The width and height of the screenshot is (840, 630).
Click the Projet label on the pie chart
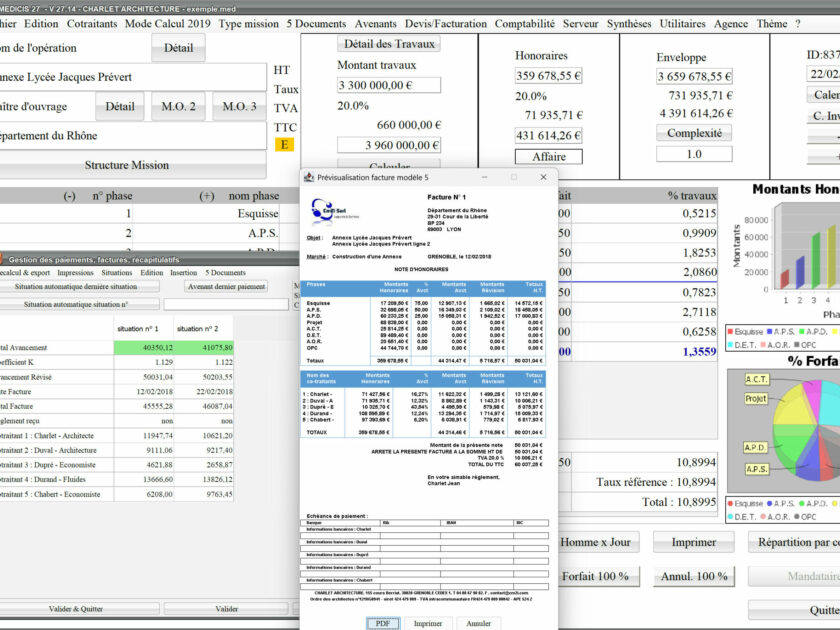[756, 398]
